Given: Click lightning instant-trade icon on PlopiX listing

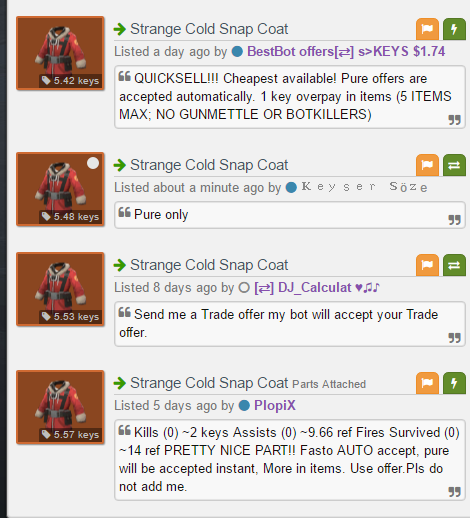Looking at the screenshot, I should [454, 383].
